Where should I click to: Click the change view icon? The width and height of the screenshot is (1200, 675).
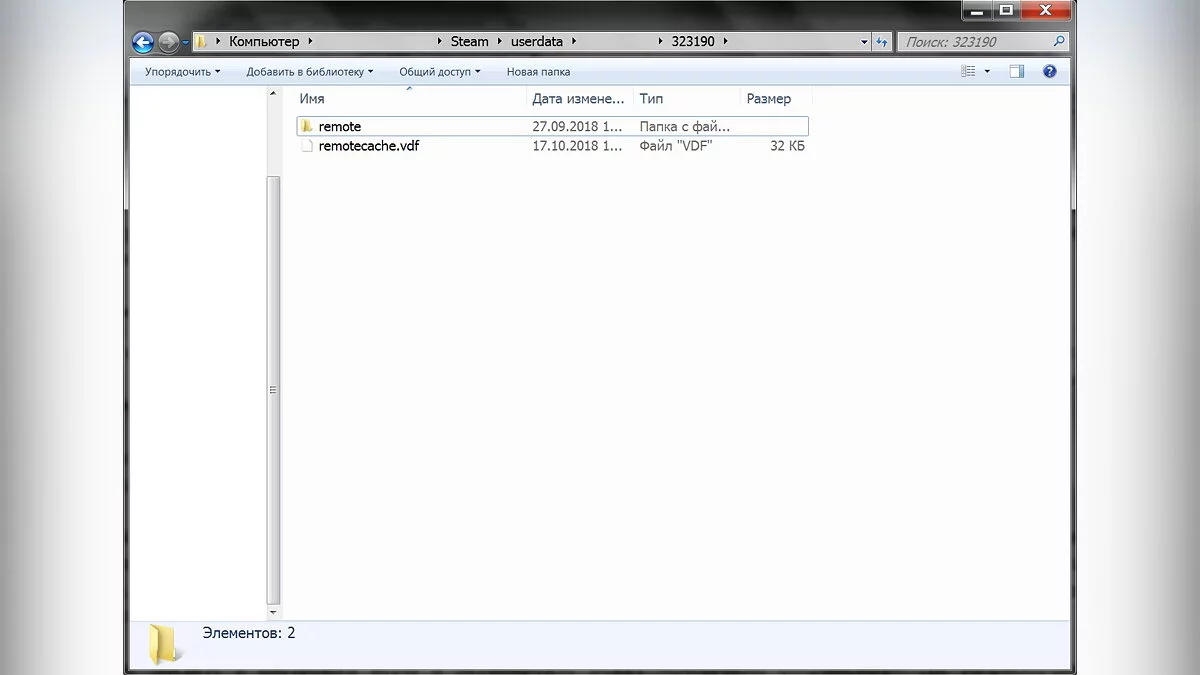point(968,72)
